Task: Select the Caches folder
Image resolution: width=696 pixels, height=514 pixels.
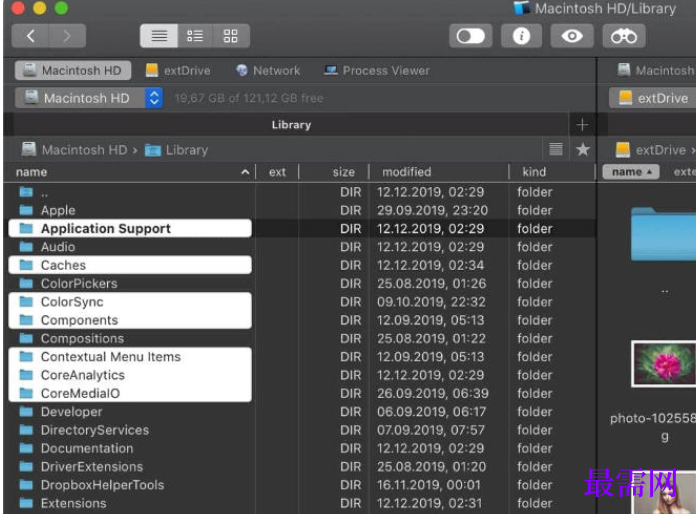Action: [x=300, y=265]
